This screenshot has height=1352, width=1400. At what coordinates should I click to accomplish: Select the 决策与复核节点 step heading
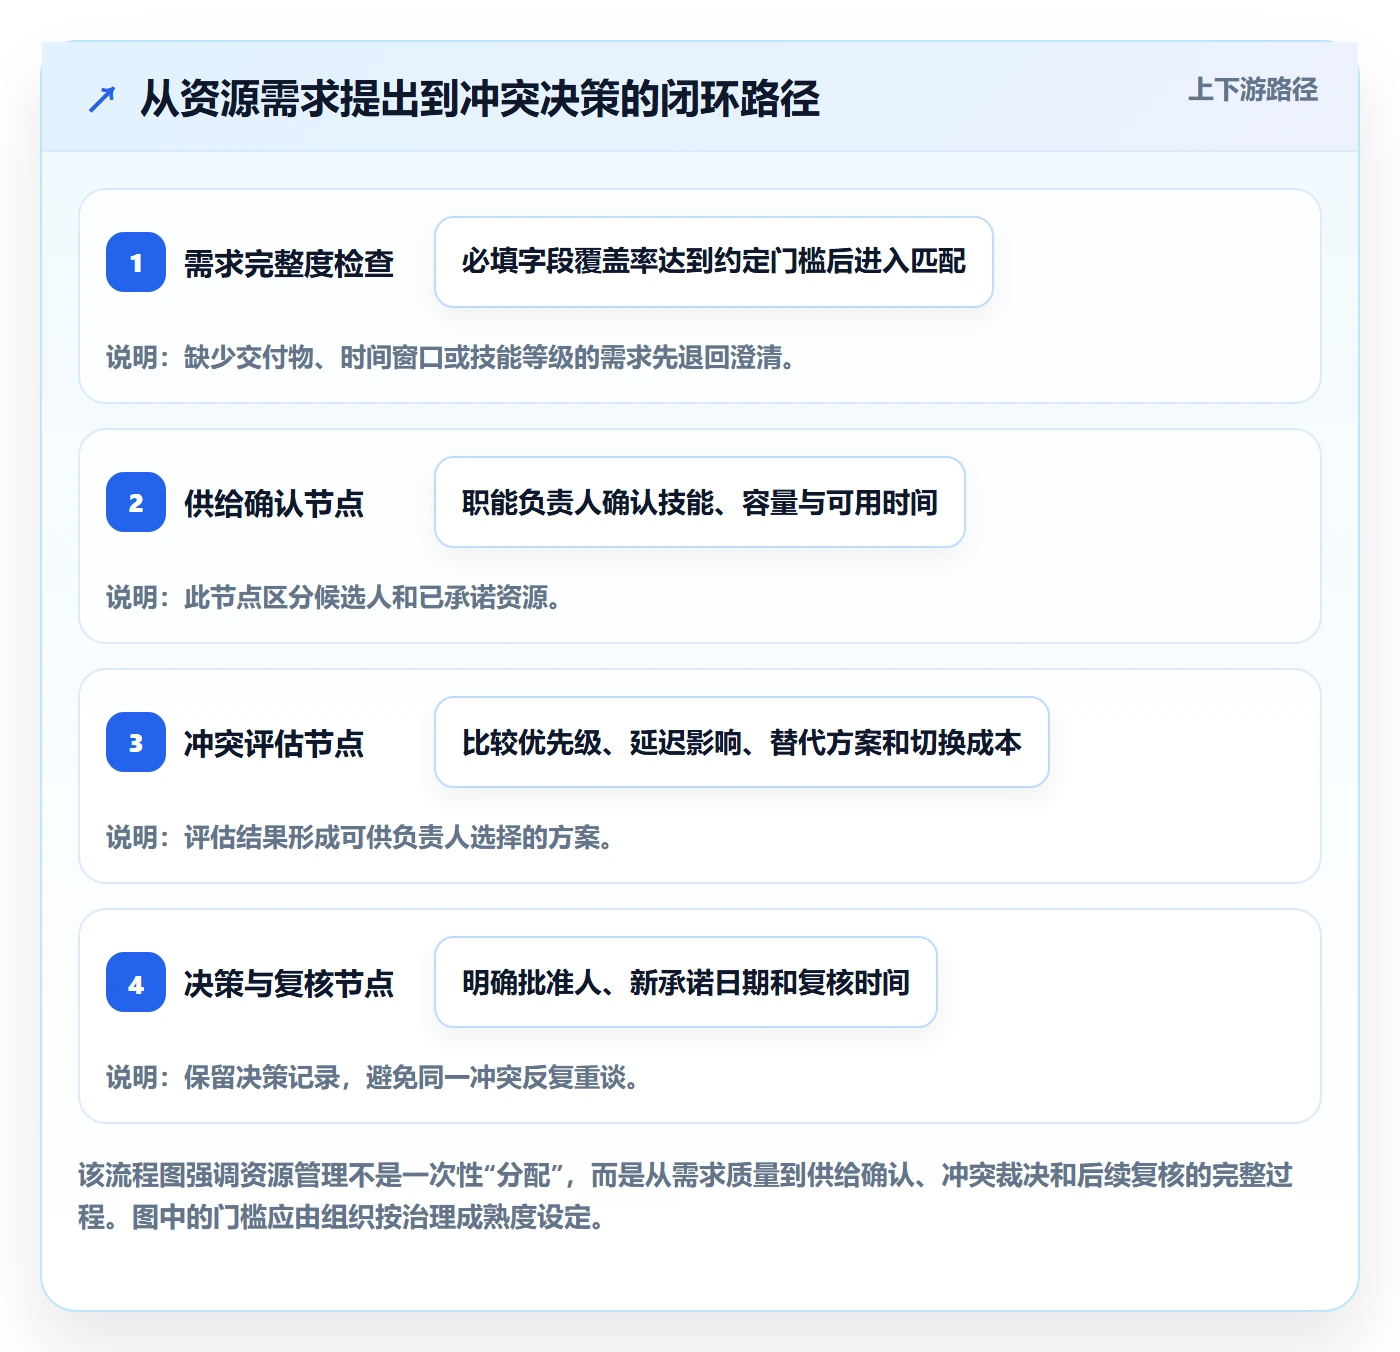coord(289,983)
